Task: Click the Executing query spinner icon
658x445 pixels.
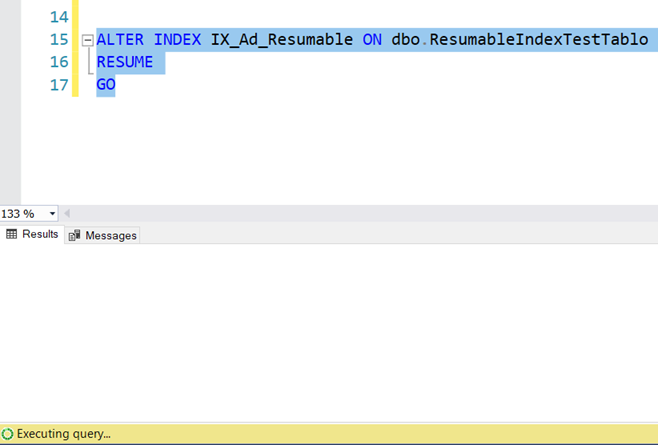Action: (8, 434)
